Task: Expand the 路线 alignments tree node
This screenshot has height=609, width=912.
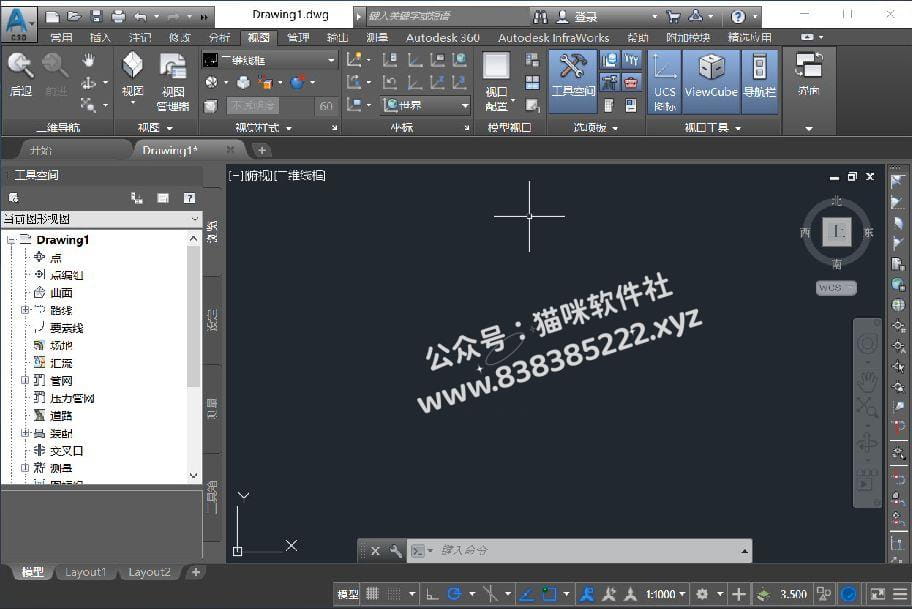Action: (24, 310)
